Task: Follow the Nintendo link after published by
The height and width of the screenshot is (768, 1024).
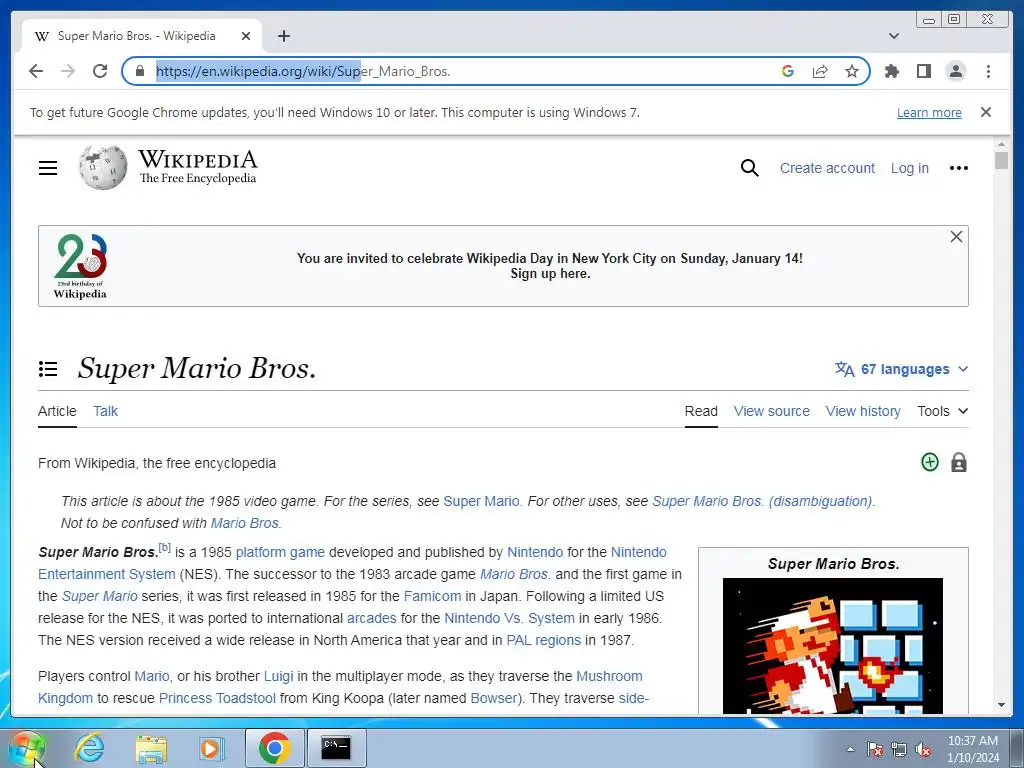Action: (x=535, y=552)
